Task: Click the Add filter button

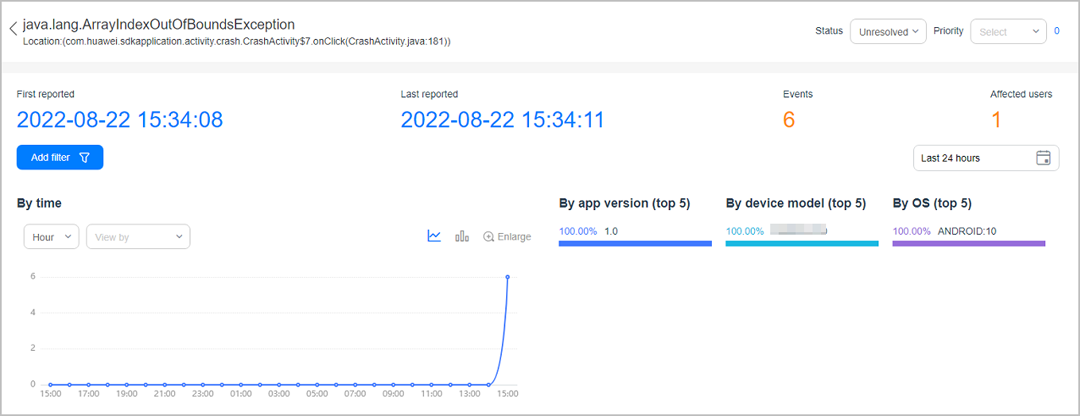Action: (x=60, y=157)
